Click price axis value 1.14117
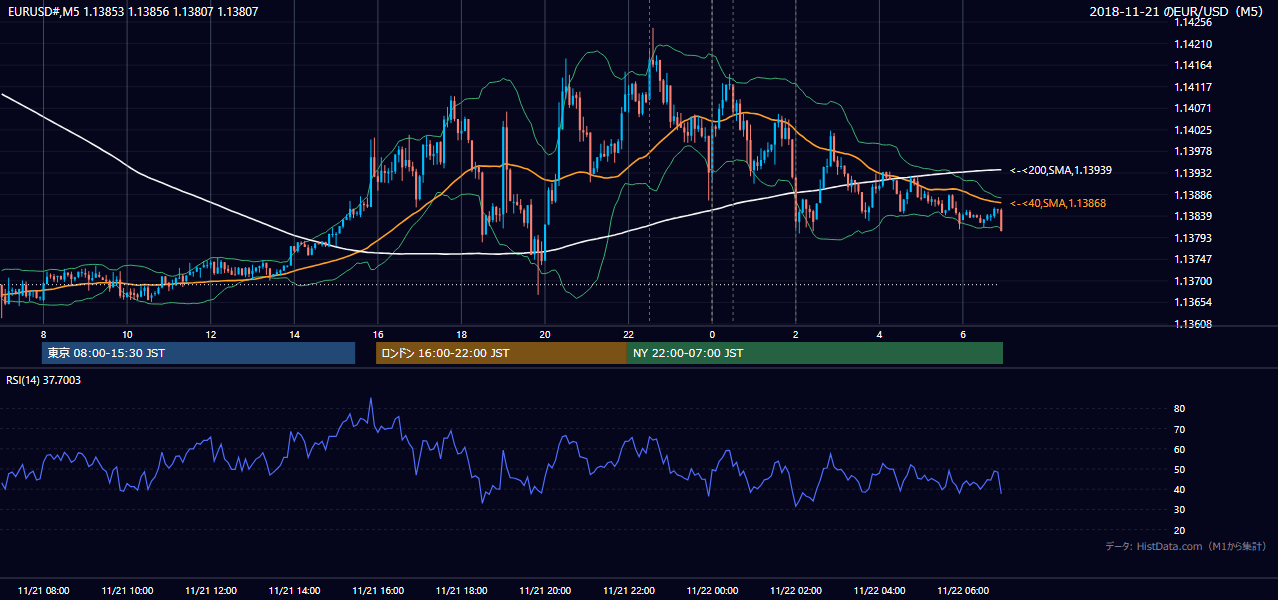1278x600 pixels. [1193, 87]
